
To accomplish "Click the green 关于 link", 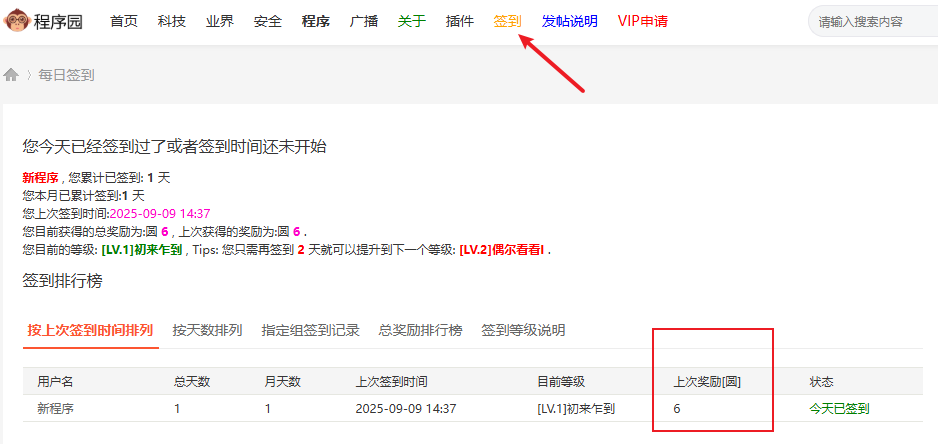I will point(412,21).
